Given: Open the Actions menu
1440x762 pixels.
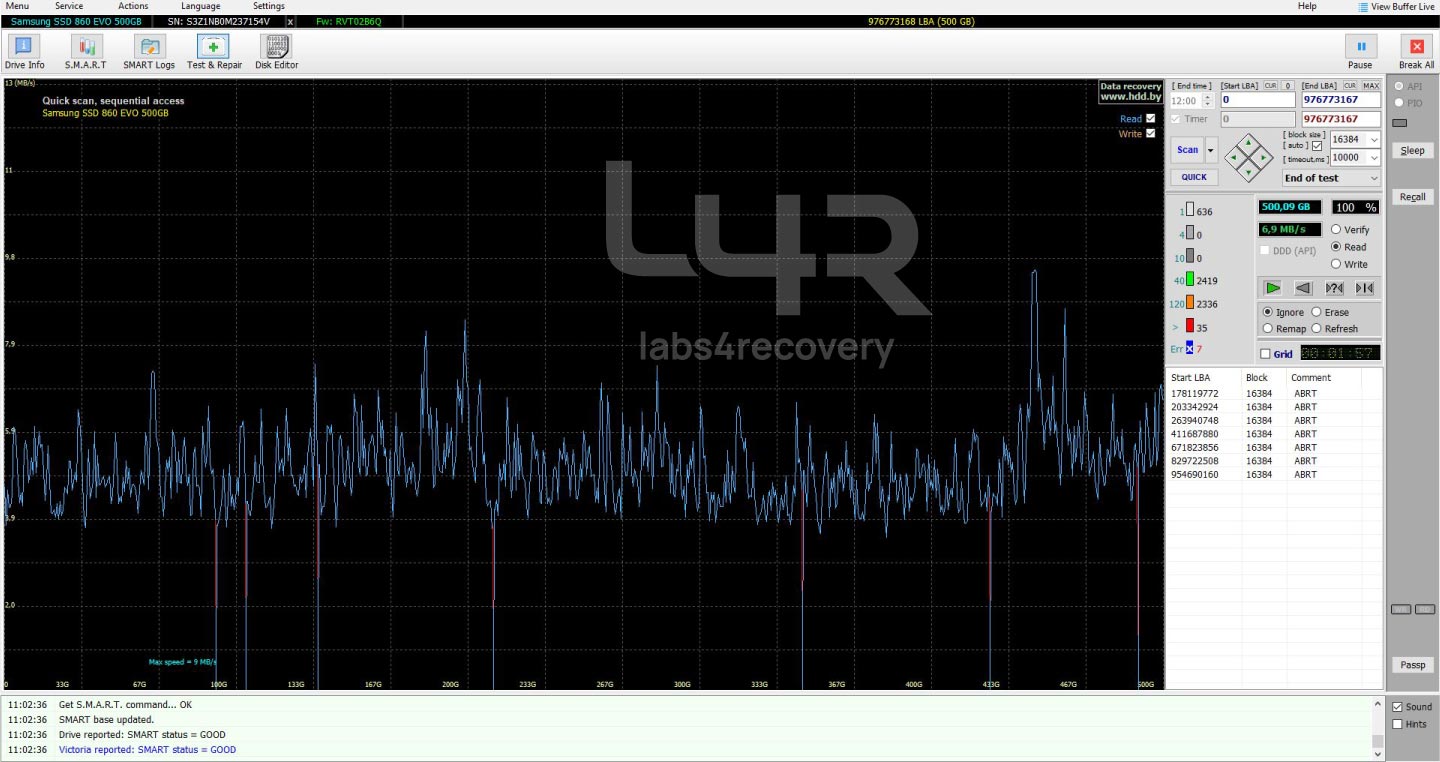Looking at the screenshot, I should 133,6.
